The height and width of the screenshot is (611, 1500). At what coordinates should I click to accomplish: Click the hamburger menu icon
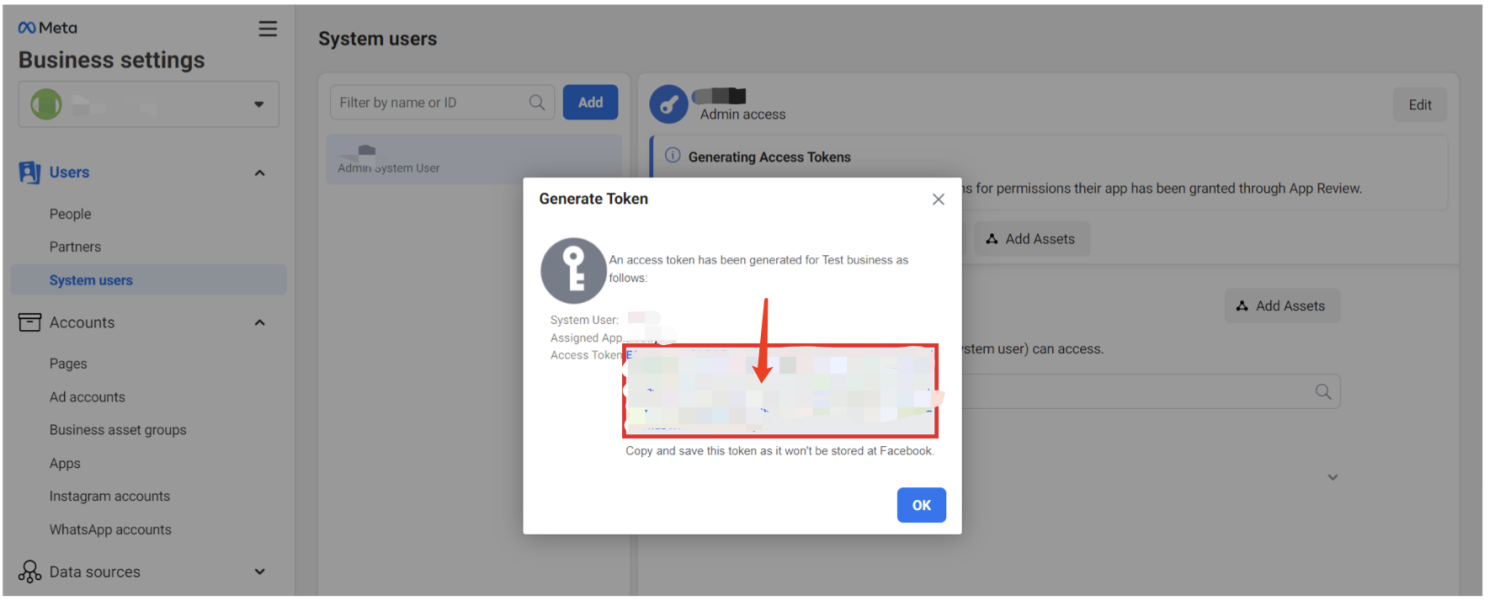tap(268, 29)
